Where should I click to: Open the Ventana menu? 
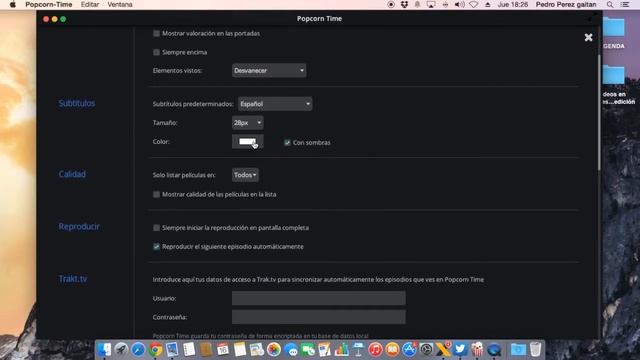point(120,4)
